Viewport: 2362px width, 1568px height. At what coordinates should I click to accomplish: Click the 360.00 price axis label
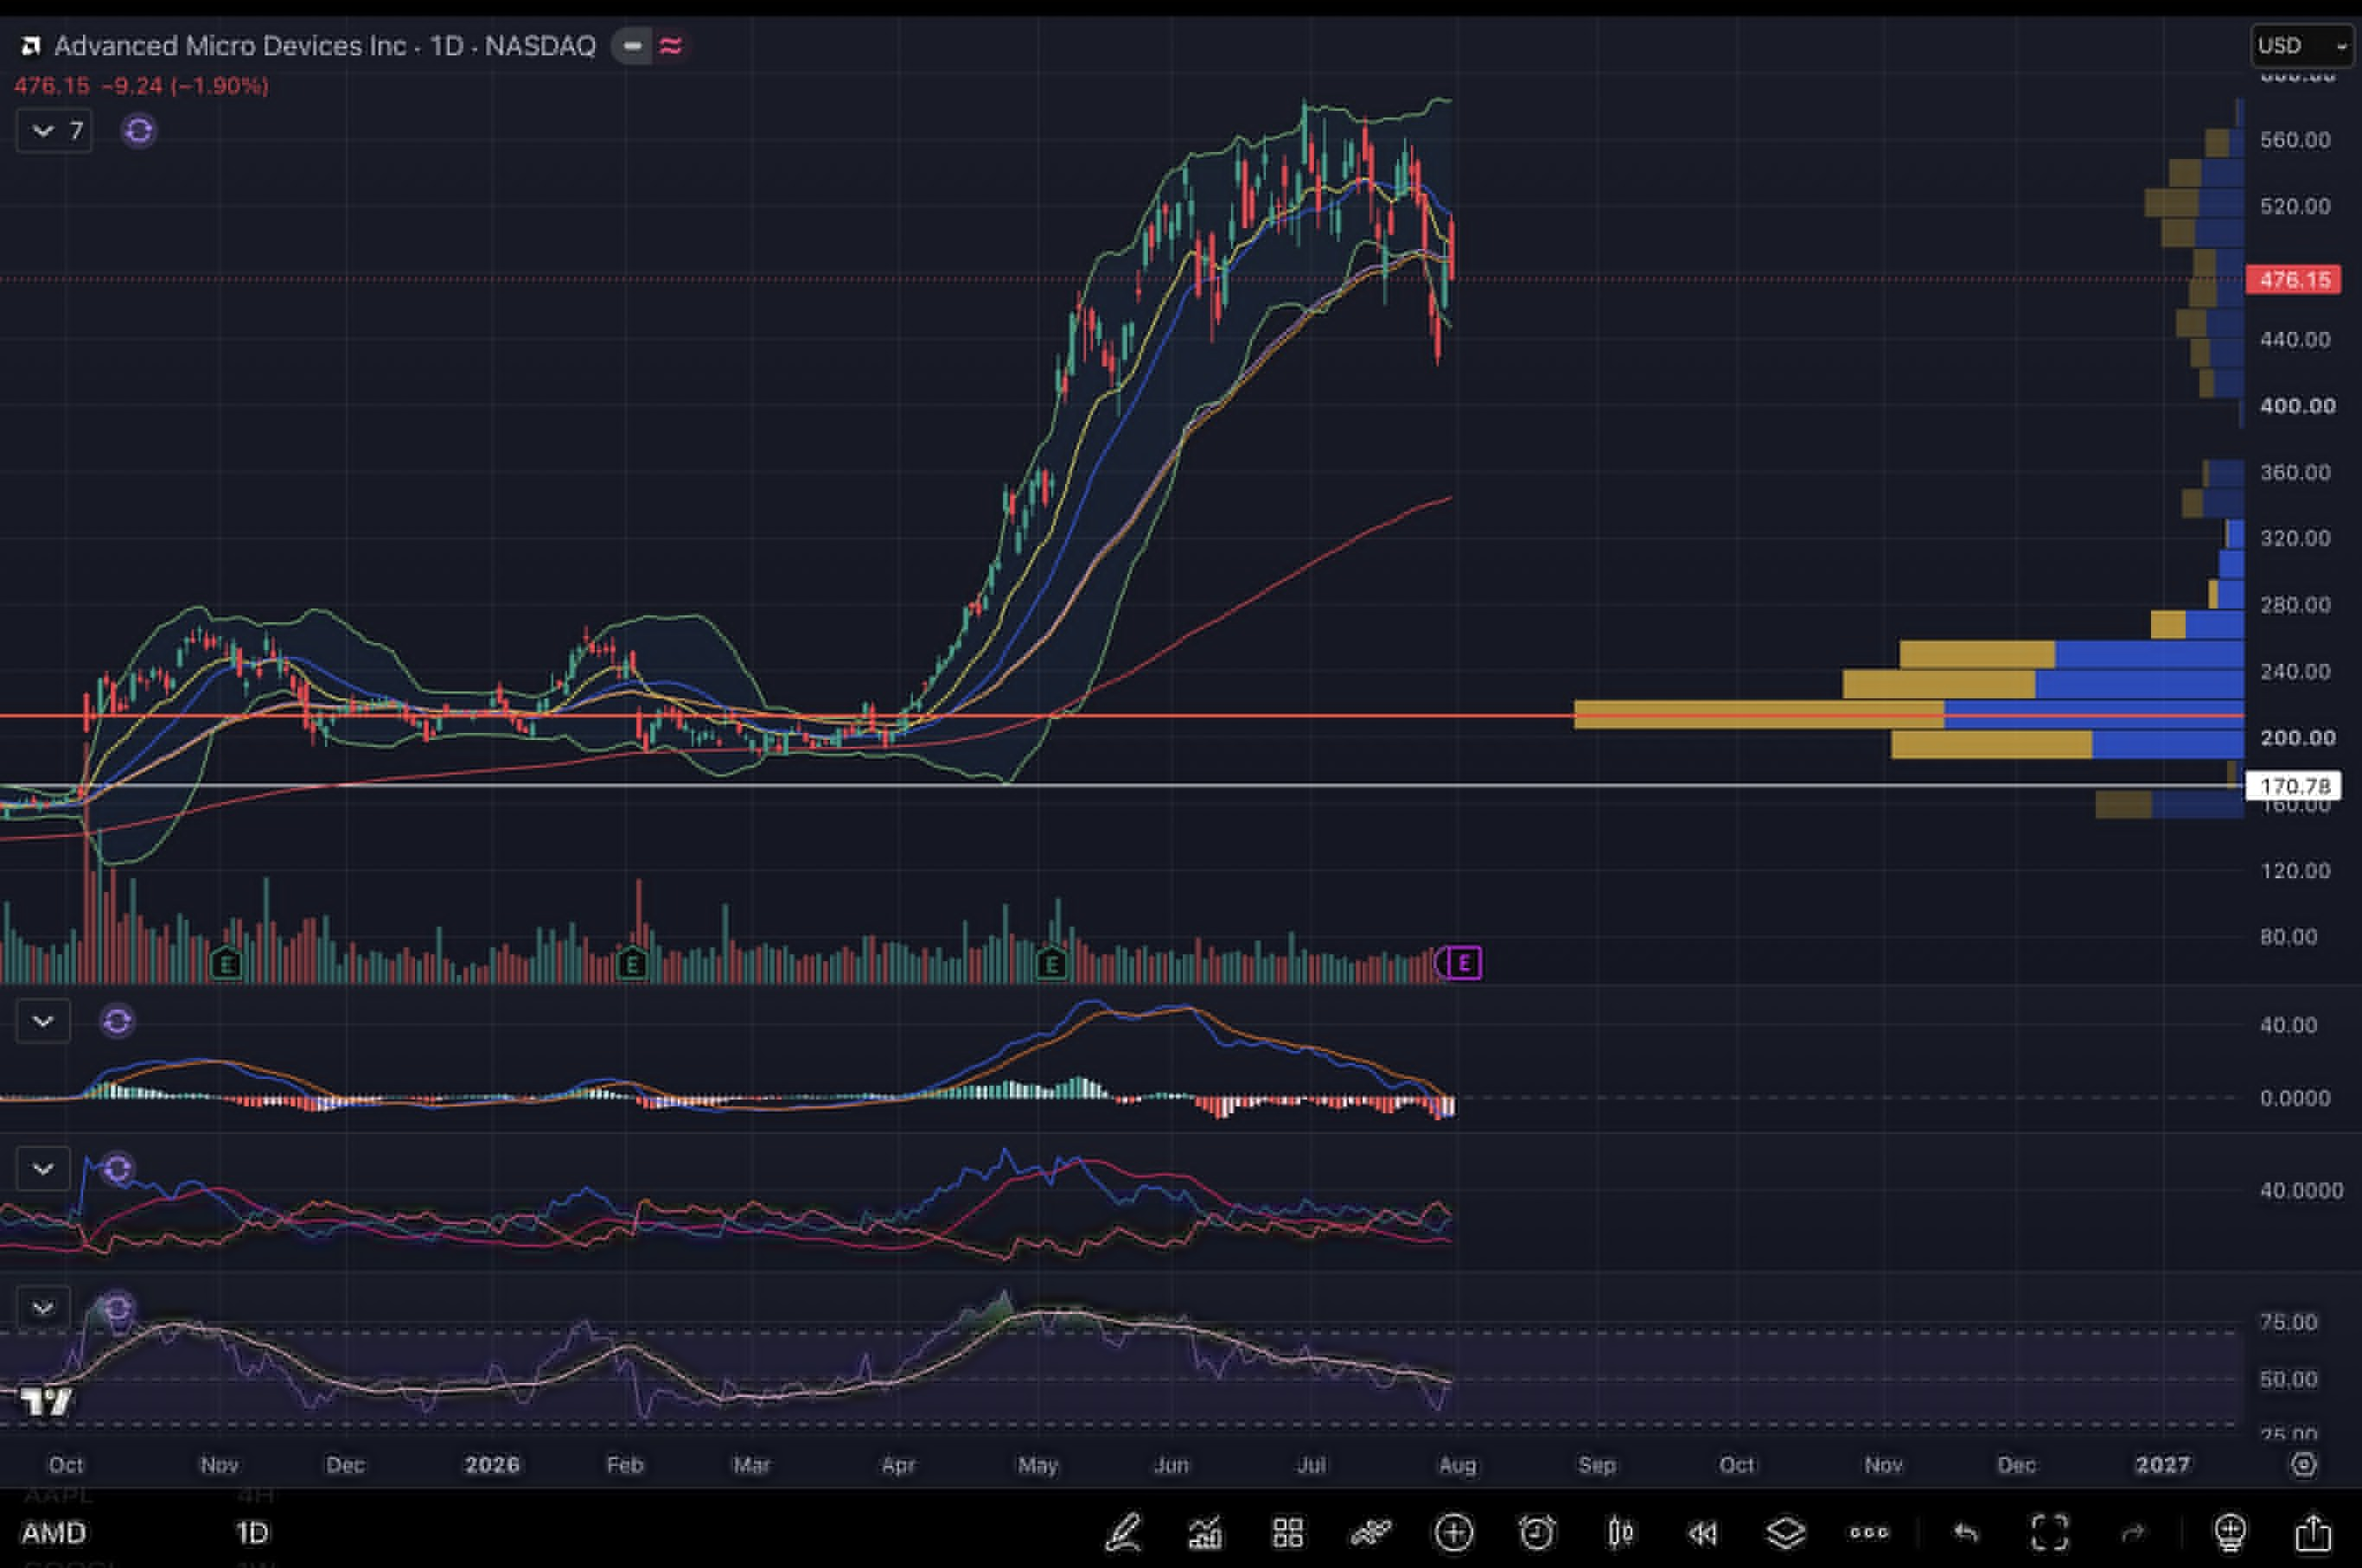tap(2295, 472)
